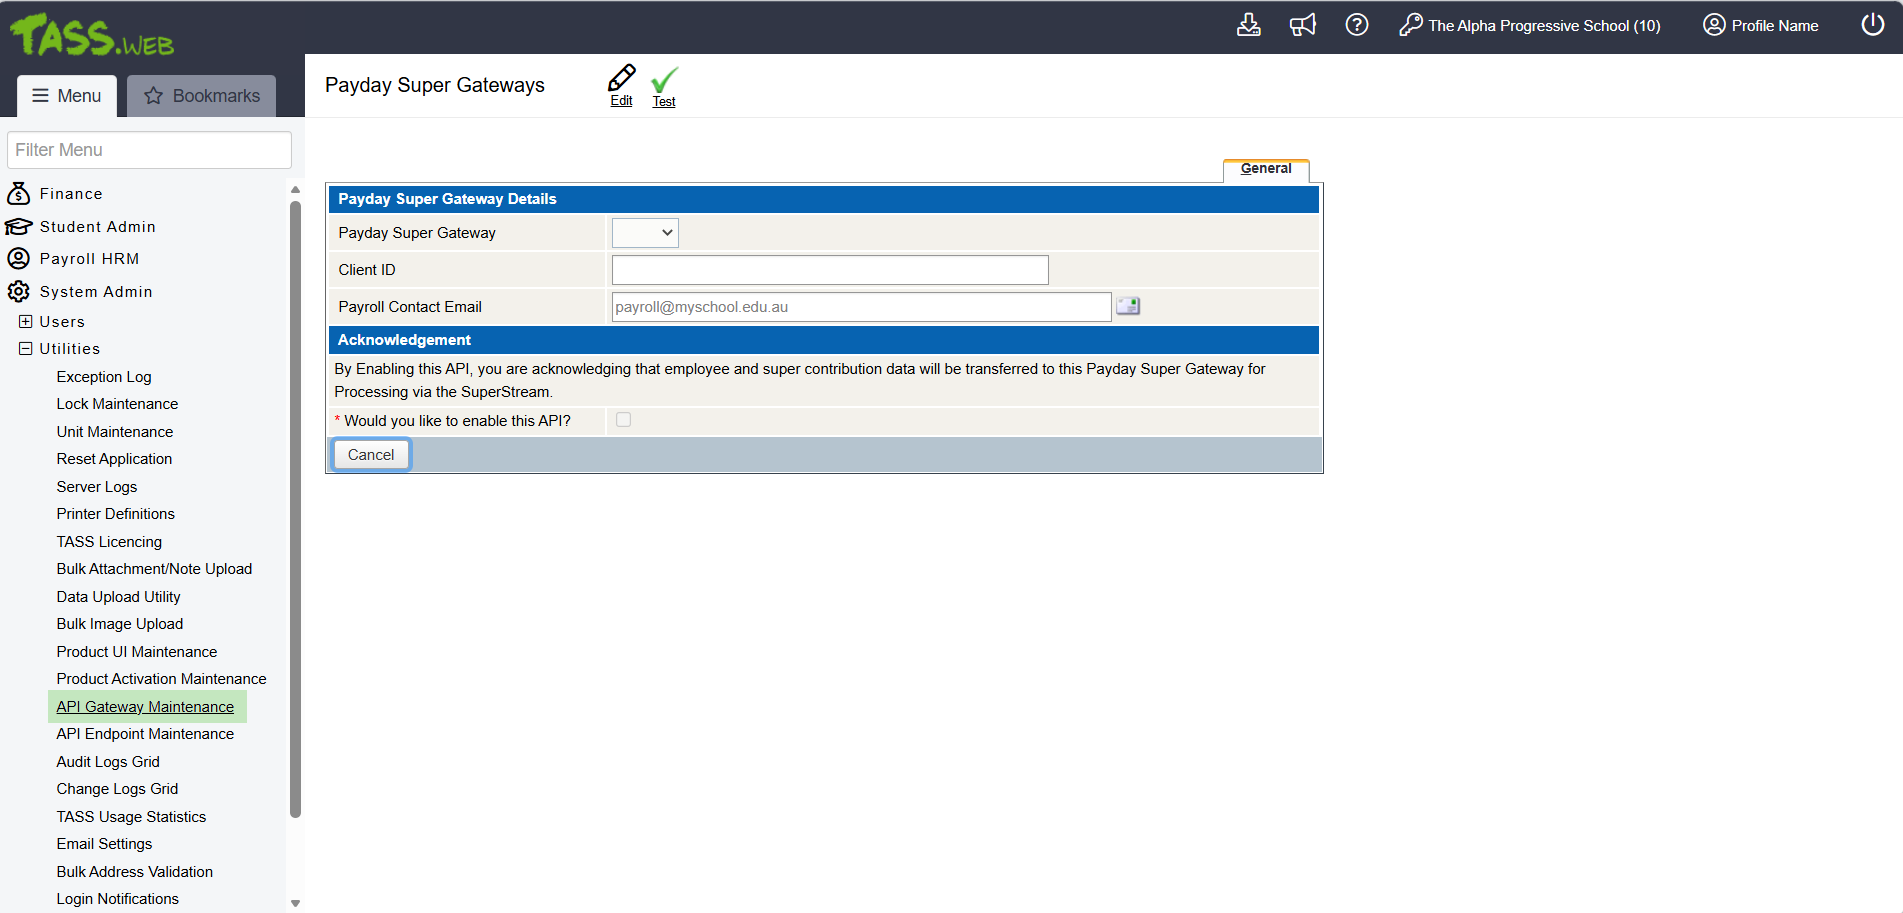Click the TASS.web logo
Image resolution: width=1903 pixels, height=913 pixels.
coord(92,35)
